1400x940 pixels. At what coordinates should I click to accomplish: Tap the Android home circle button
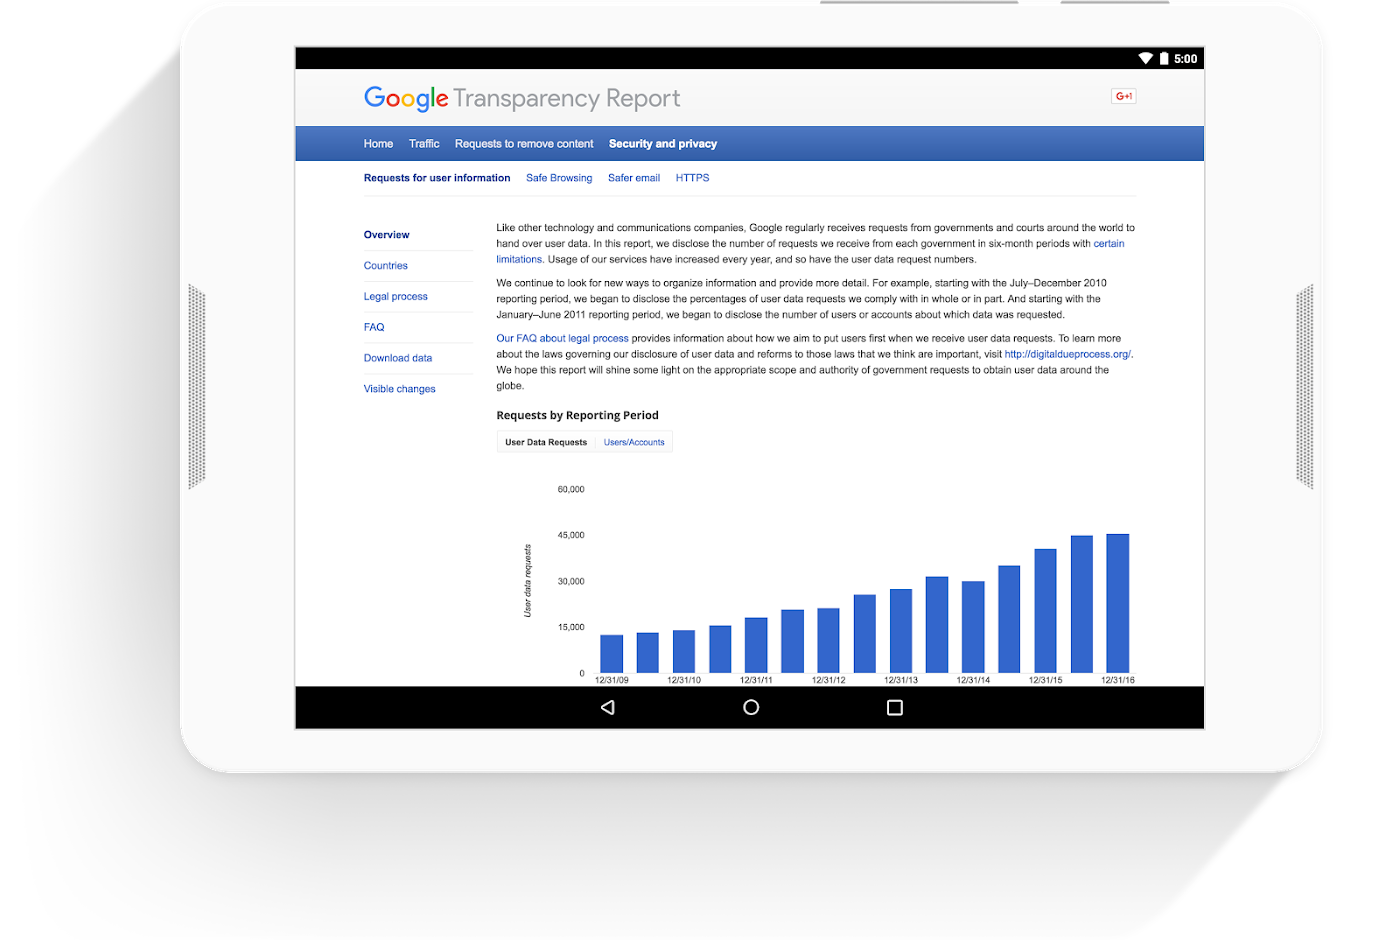[x=751, y=707]
